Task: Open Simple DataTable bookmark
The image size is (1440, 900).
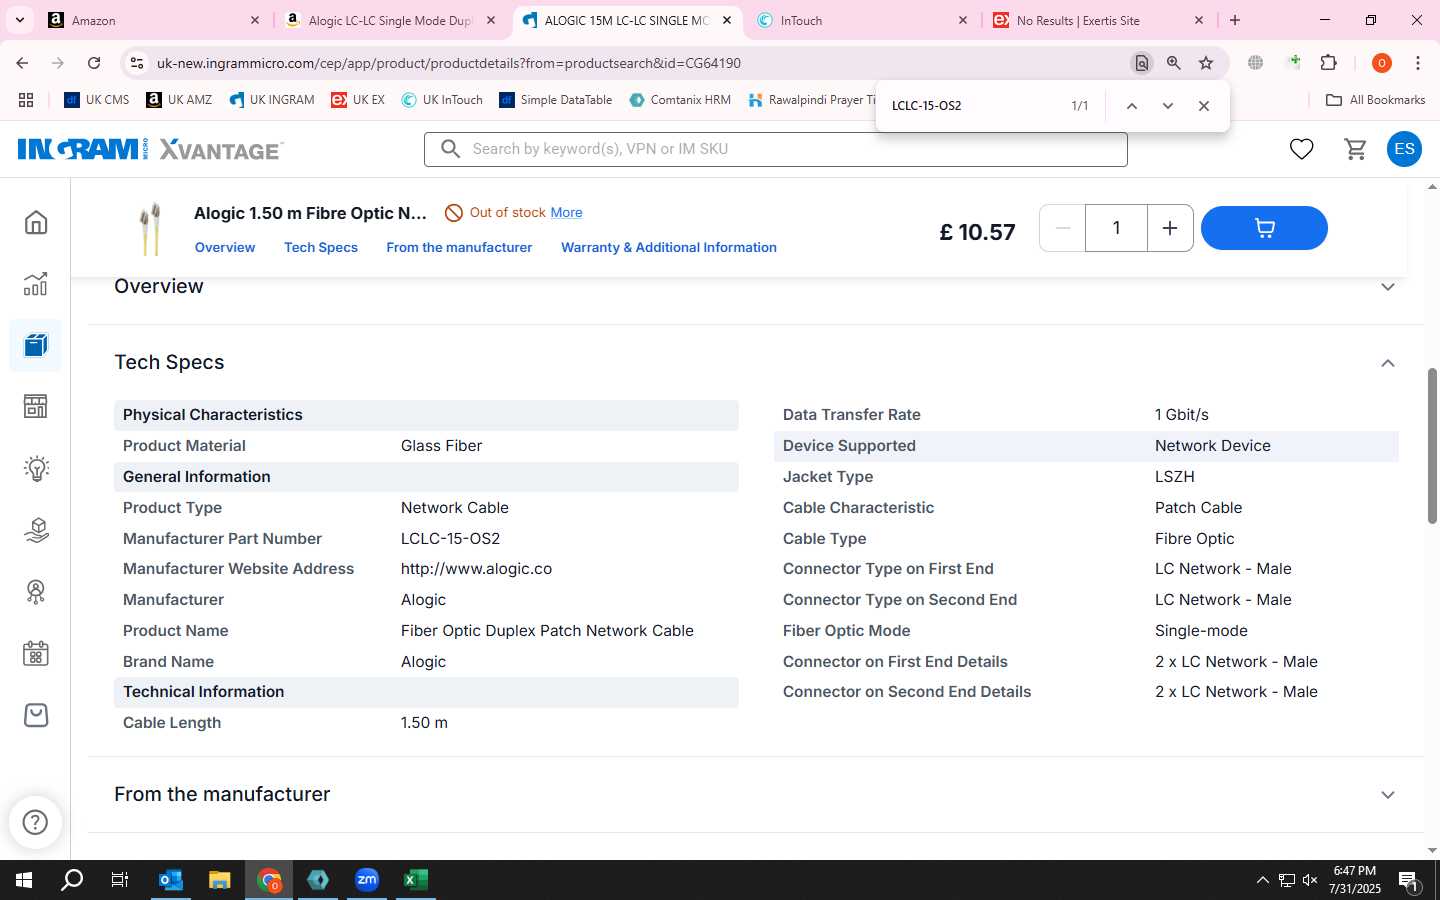Action: coord(555,100)
